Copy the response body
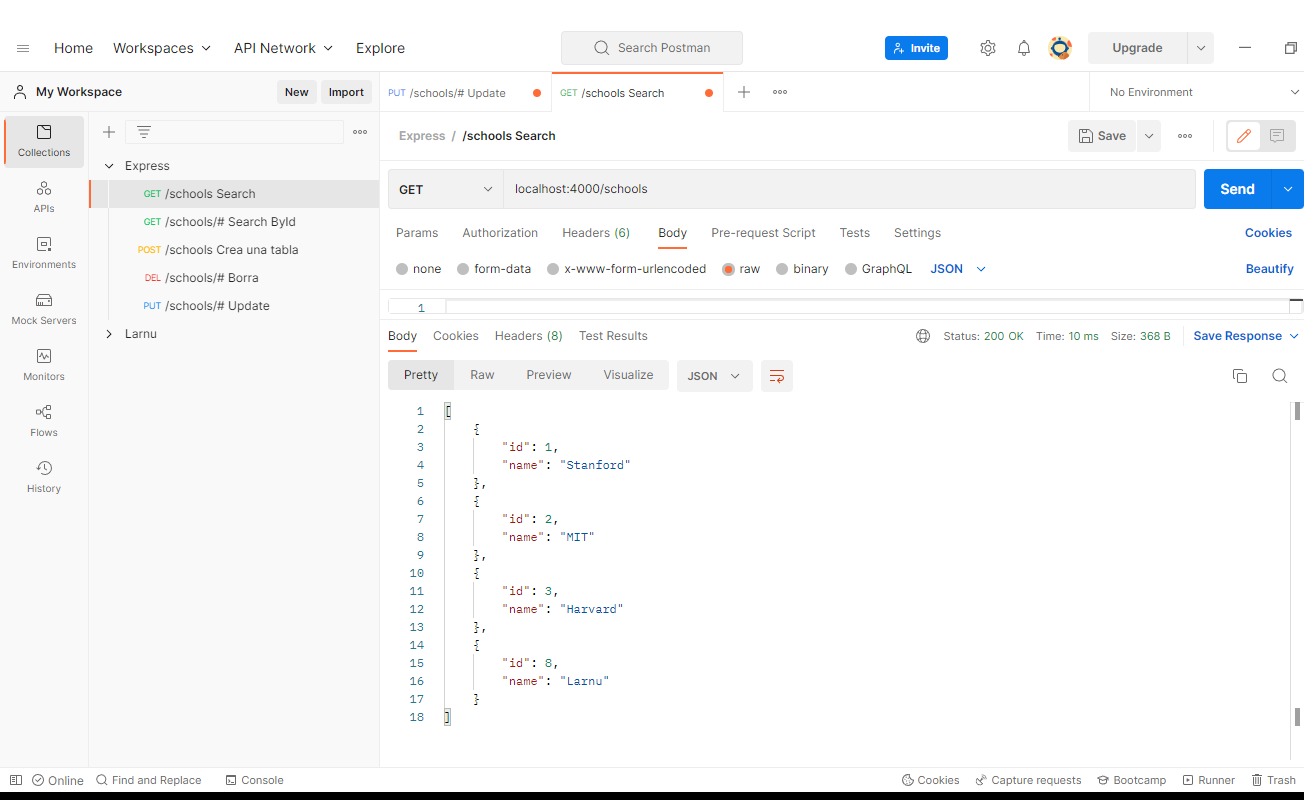This screenshot has height=800, width=1304. 1240,375
